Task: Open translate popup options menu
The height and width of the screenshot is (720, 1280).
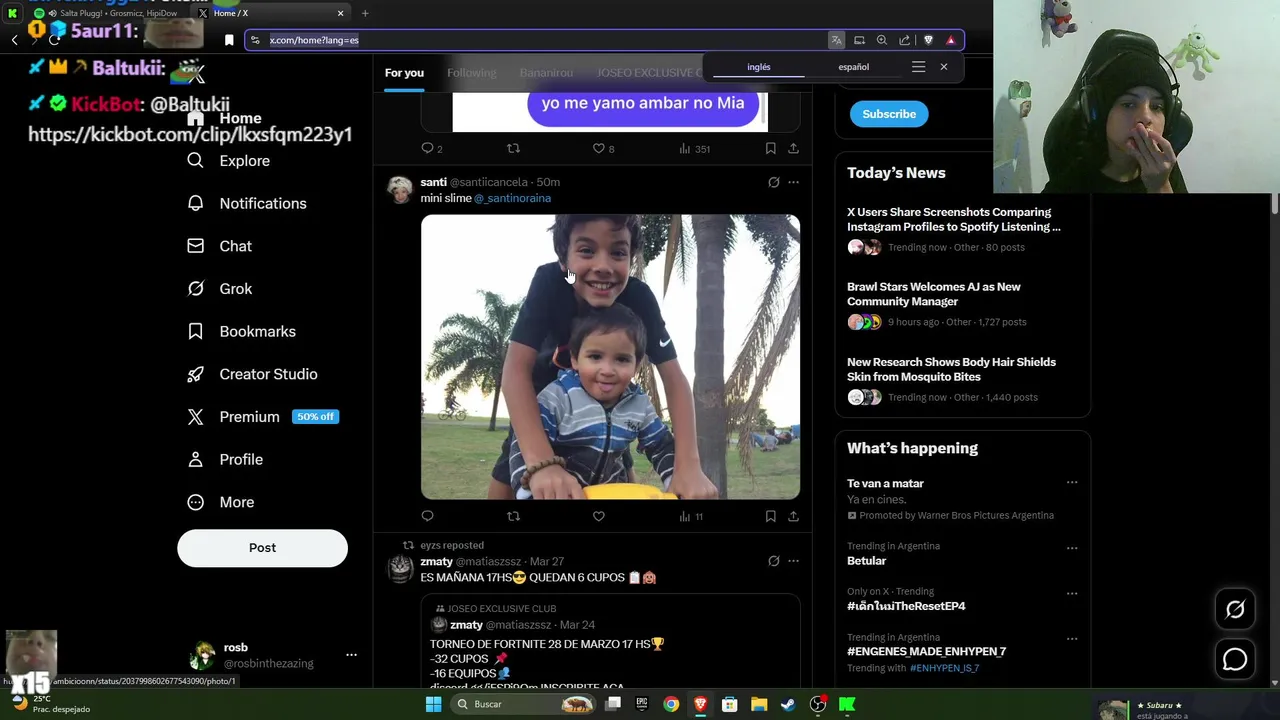Action: click(918, 67)
